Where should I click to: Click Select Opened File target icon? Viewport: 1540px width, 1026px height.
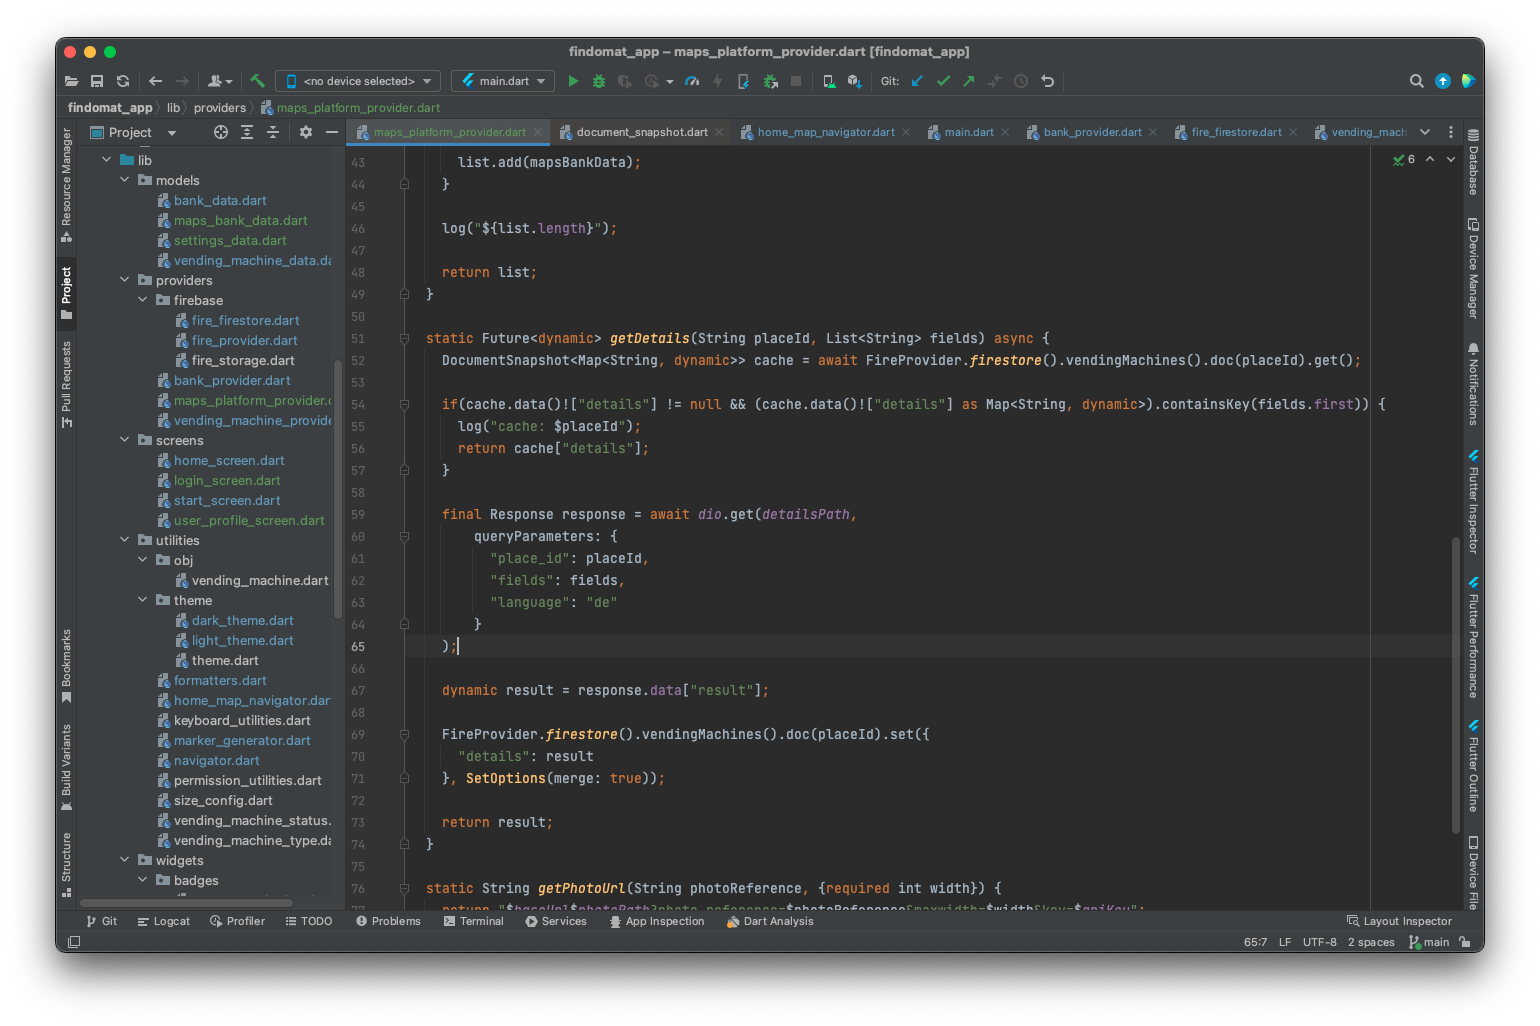[221, 132]
